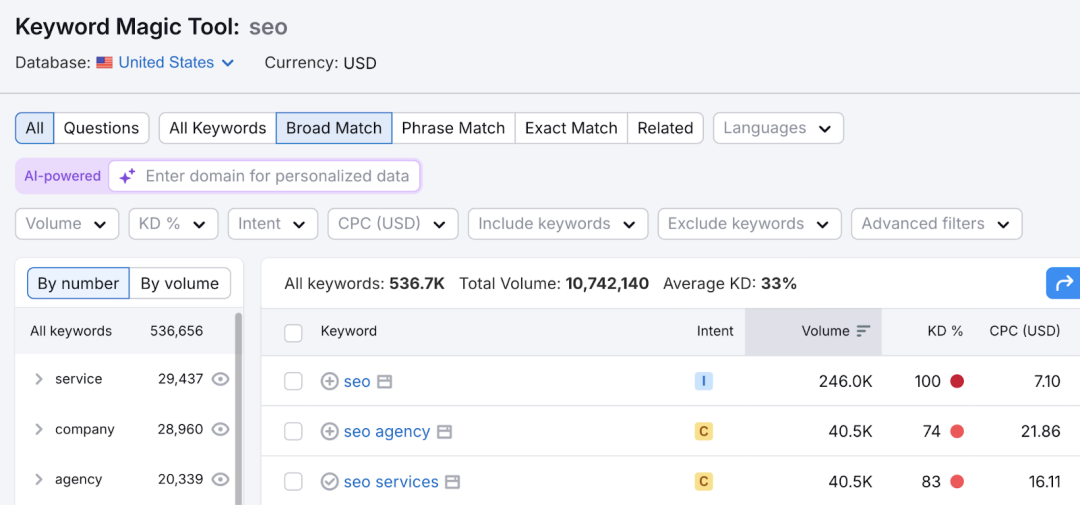The height and width of the screenshot is (505, 1080).
Task: Check the box for seo agency row
Action: tap(293, 431)
